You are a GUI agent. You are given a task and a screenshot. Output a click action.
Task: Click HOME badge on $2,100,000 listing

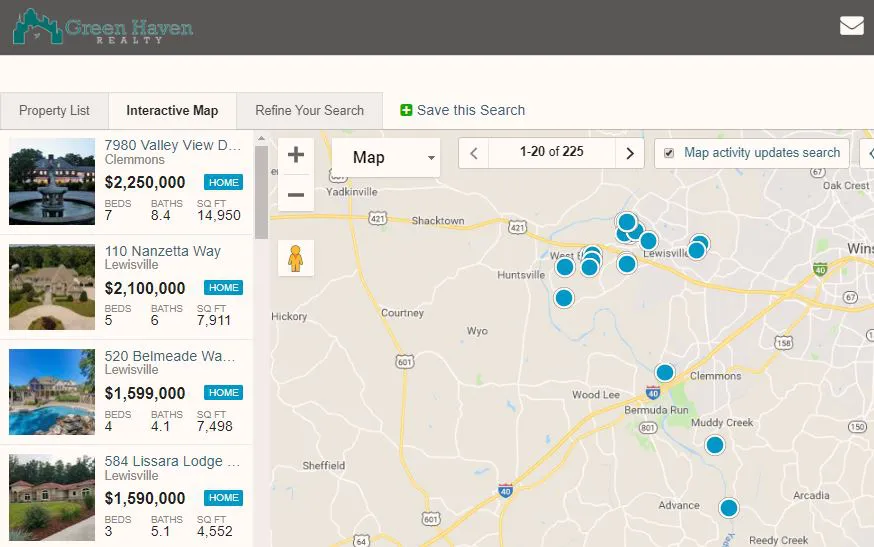coord(224,288)
